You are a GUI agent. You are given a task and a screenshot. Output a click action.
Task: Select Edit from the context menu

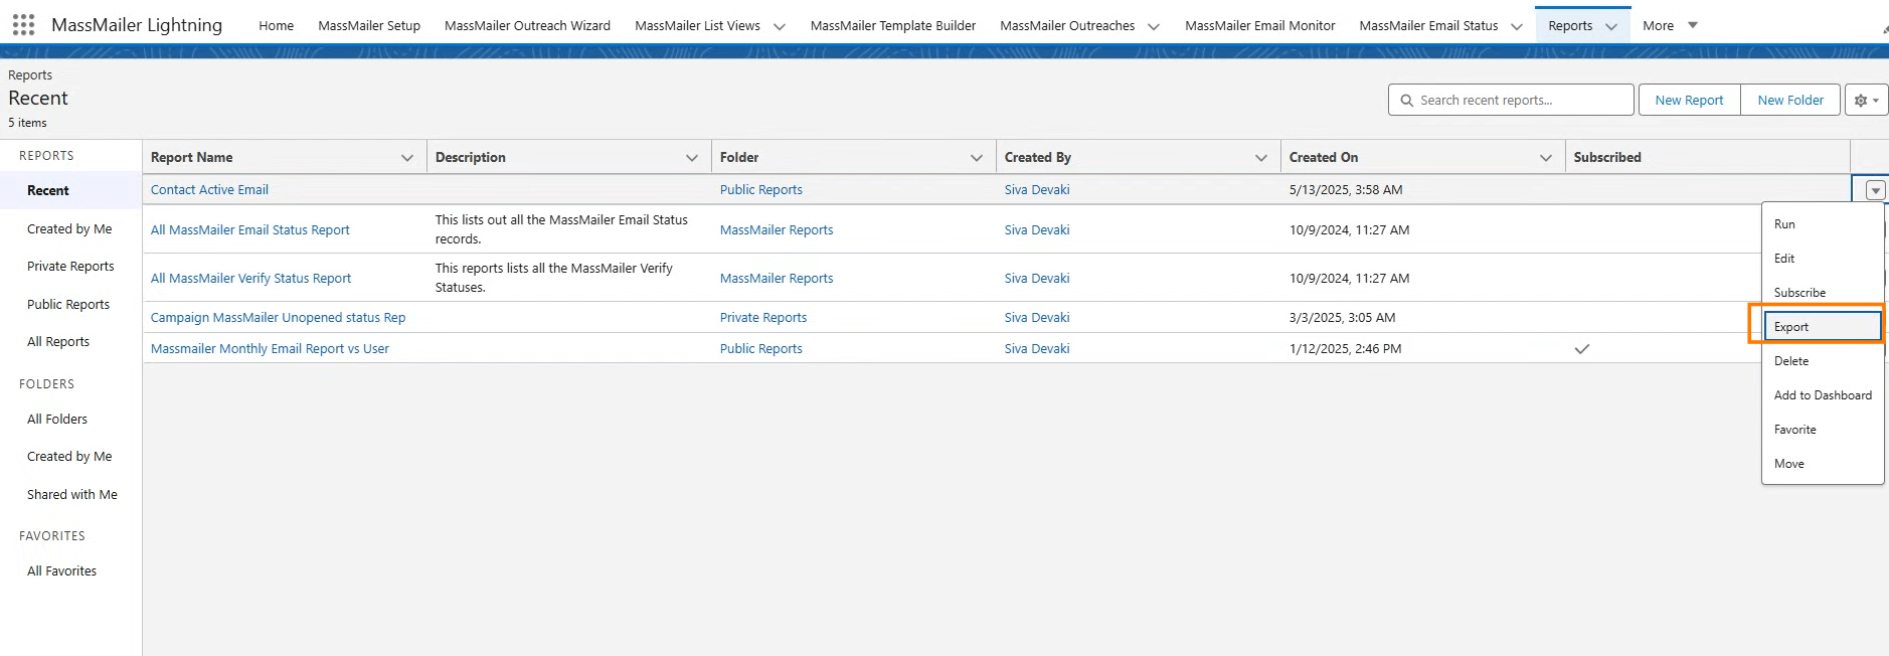coord(1822,258)
